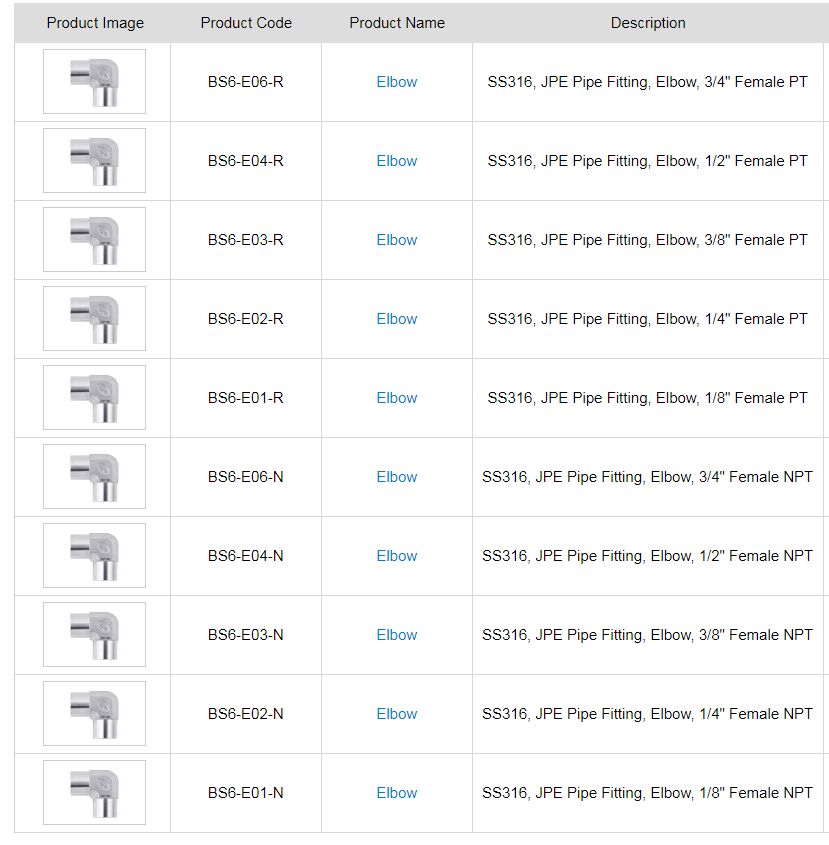Screen dimensions: 829x845
Task: Follow the Elbow link in the BS6-E04-R row
Action: (x=397, y=161)
